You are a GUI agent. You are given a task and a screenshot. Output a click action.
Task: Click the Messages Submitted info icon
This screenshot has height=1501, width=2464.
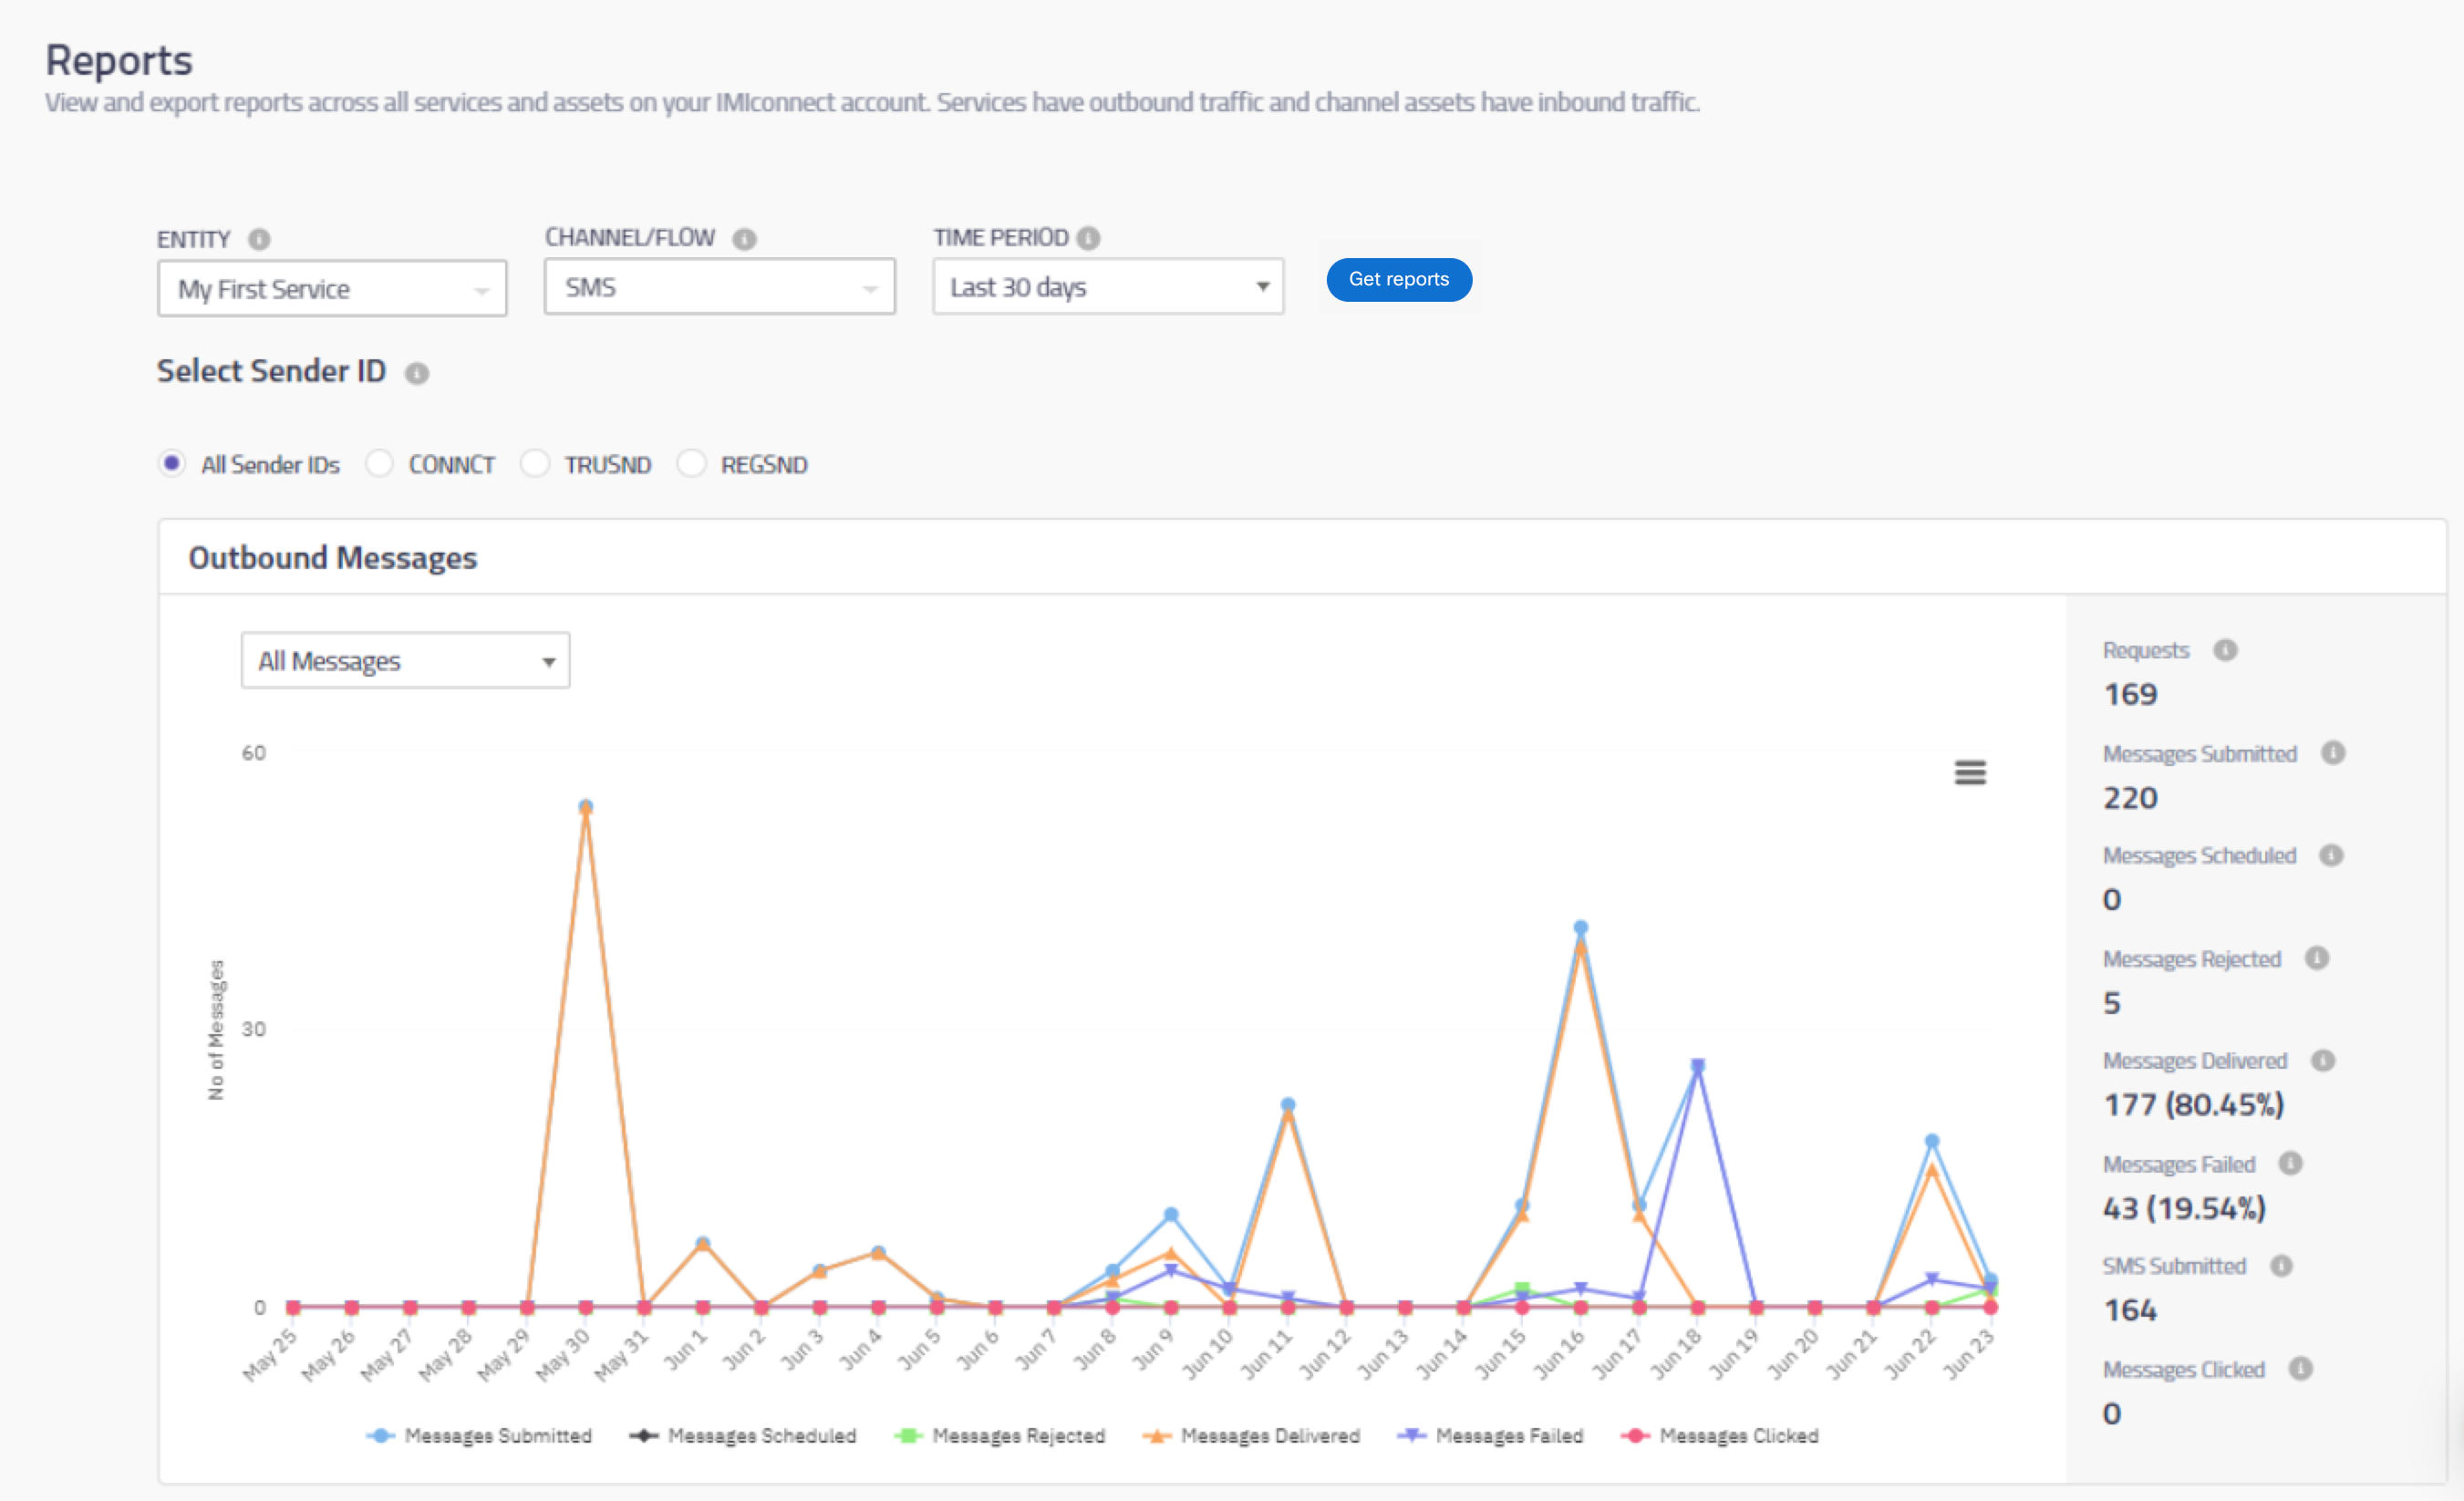click(x=2333, y=753)
